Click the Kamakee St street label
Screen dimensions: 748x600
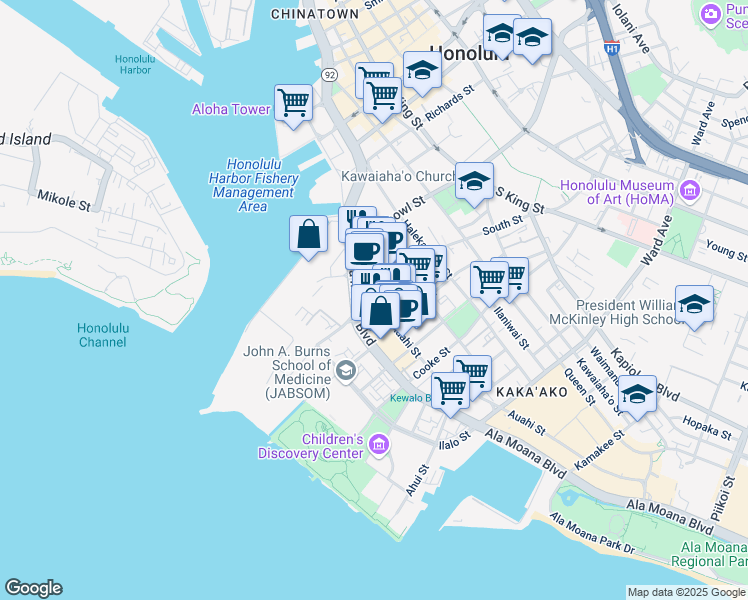[599, 450]
